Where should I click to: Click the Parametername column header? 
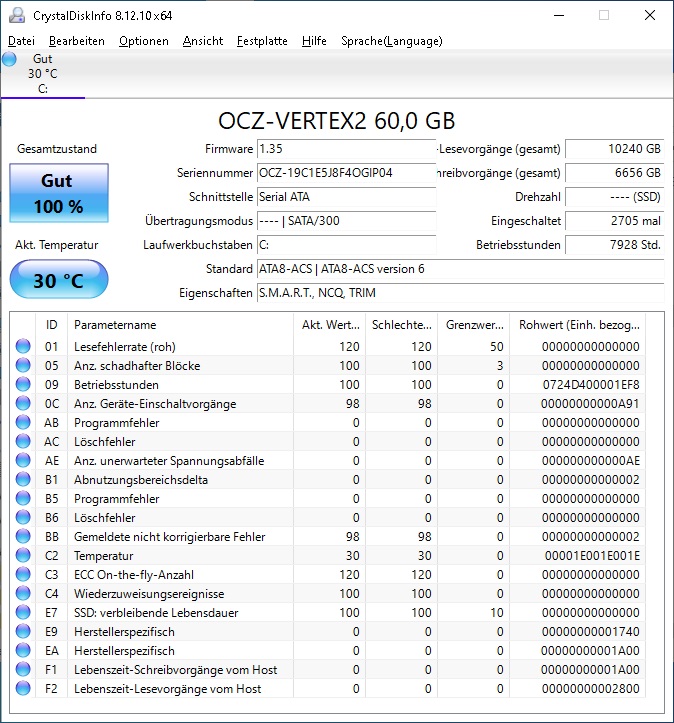[x=180, y=325]
